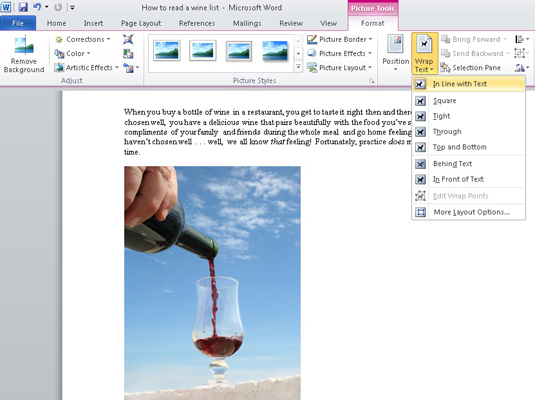
Task: Click the Undo arrow icon
Action: point(37,7)
